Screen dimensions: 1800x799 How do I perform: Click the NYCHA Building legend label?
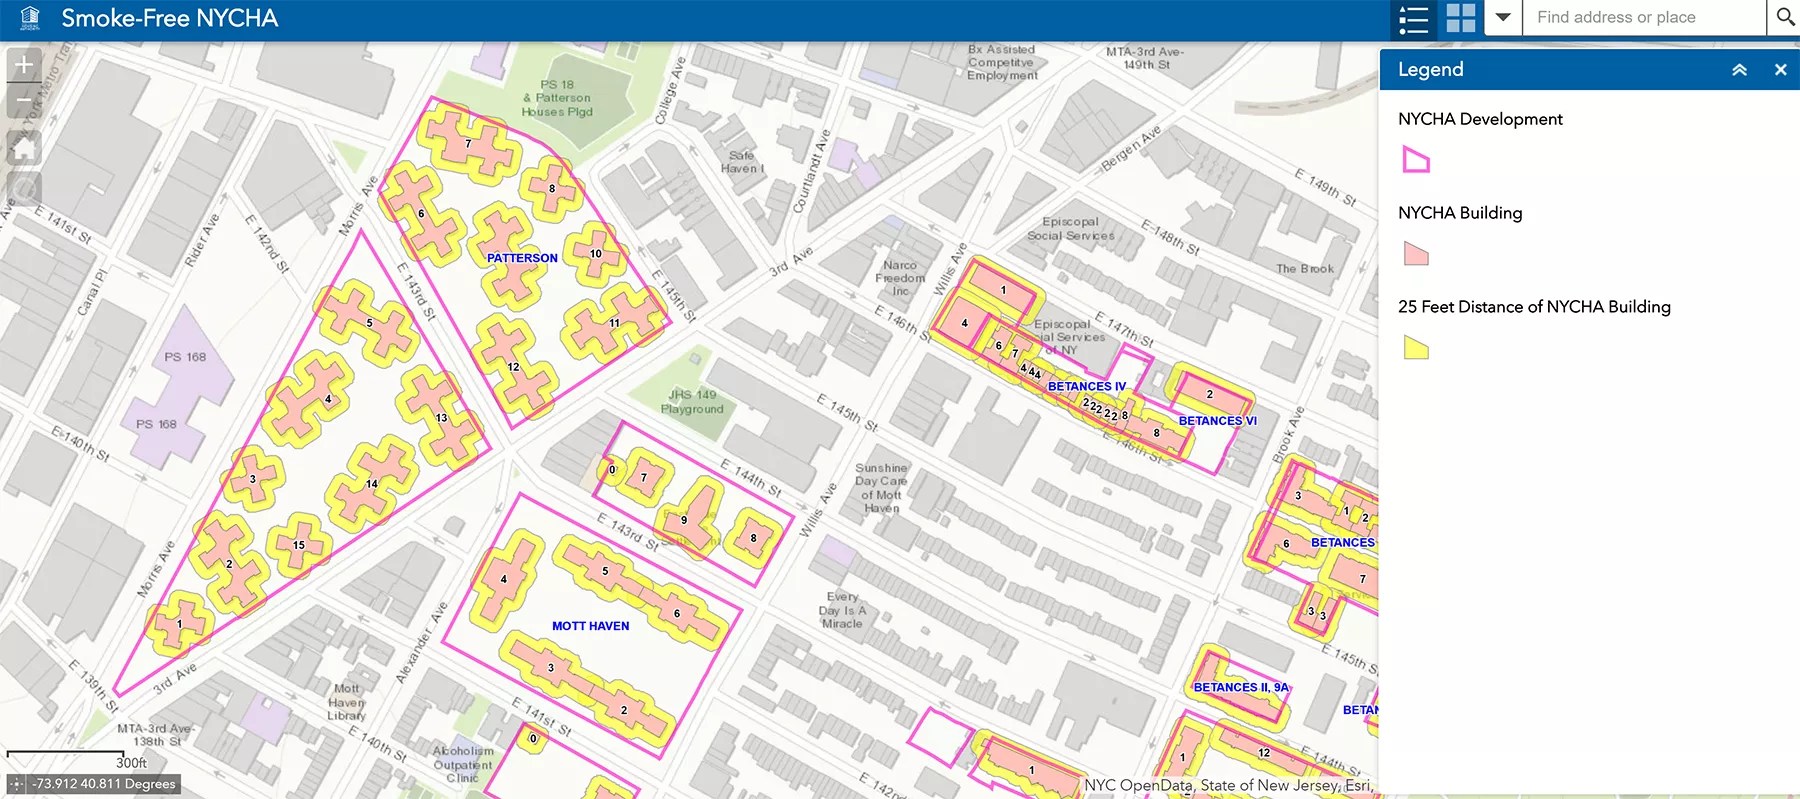pyautogui.click(x=1460, y=213)
